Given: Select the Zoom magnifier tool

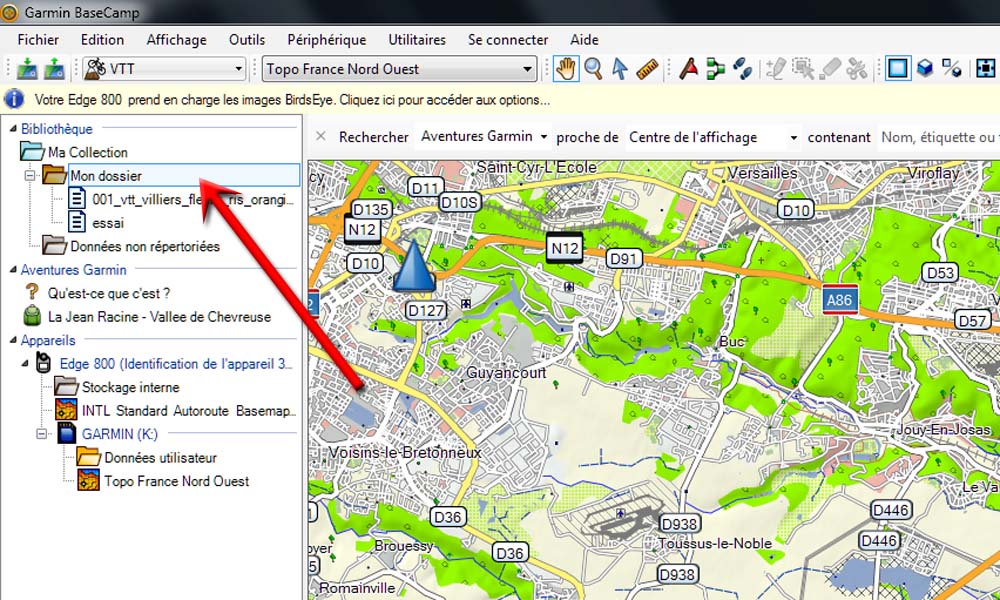Looking at the screenshot, I should pos(593,68).
